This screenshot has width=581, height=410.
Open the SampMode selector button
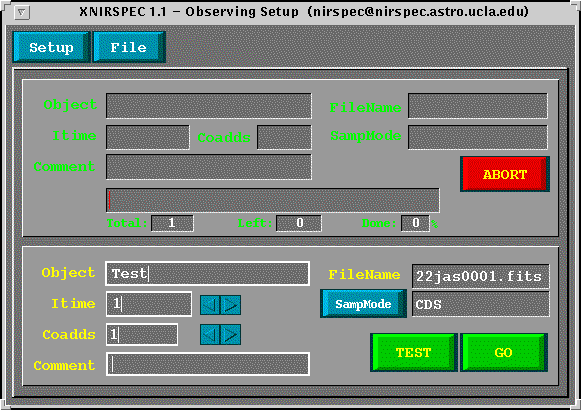(363, 304)
